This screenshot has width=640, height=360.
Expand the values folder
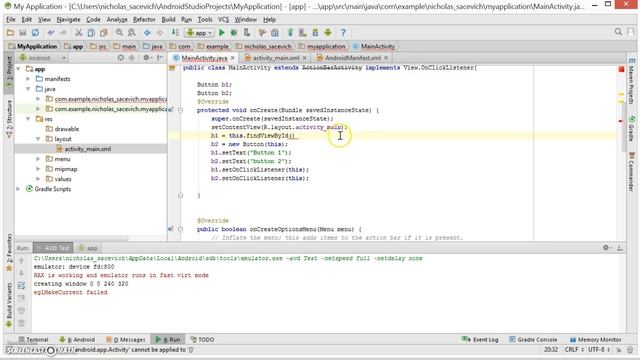[38, 179]
